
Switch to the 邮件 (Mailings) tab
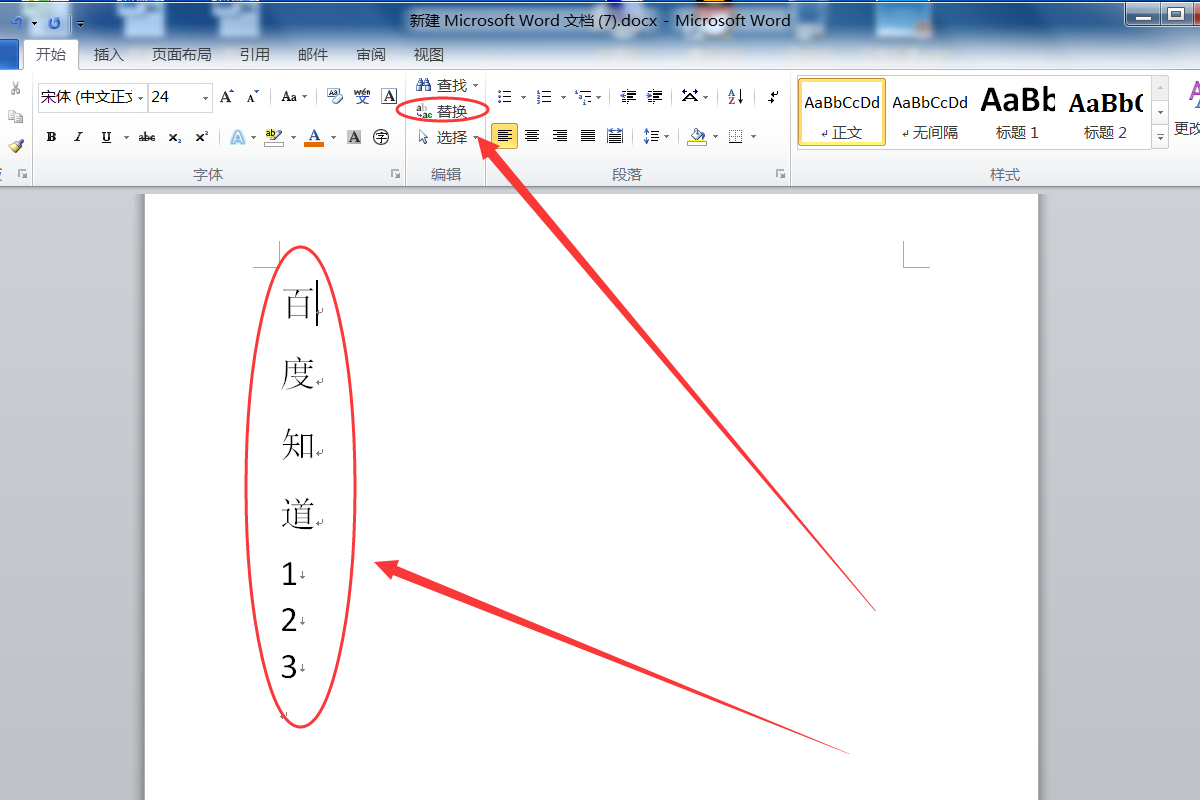[x=313, y=55]
